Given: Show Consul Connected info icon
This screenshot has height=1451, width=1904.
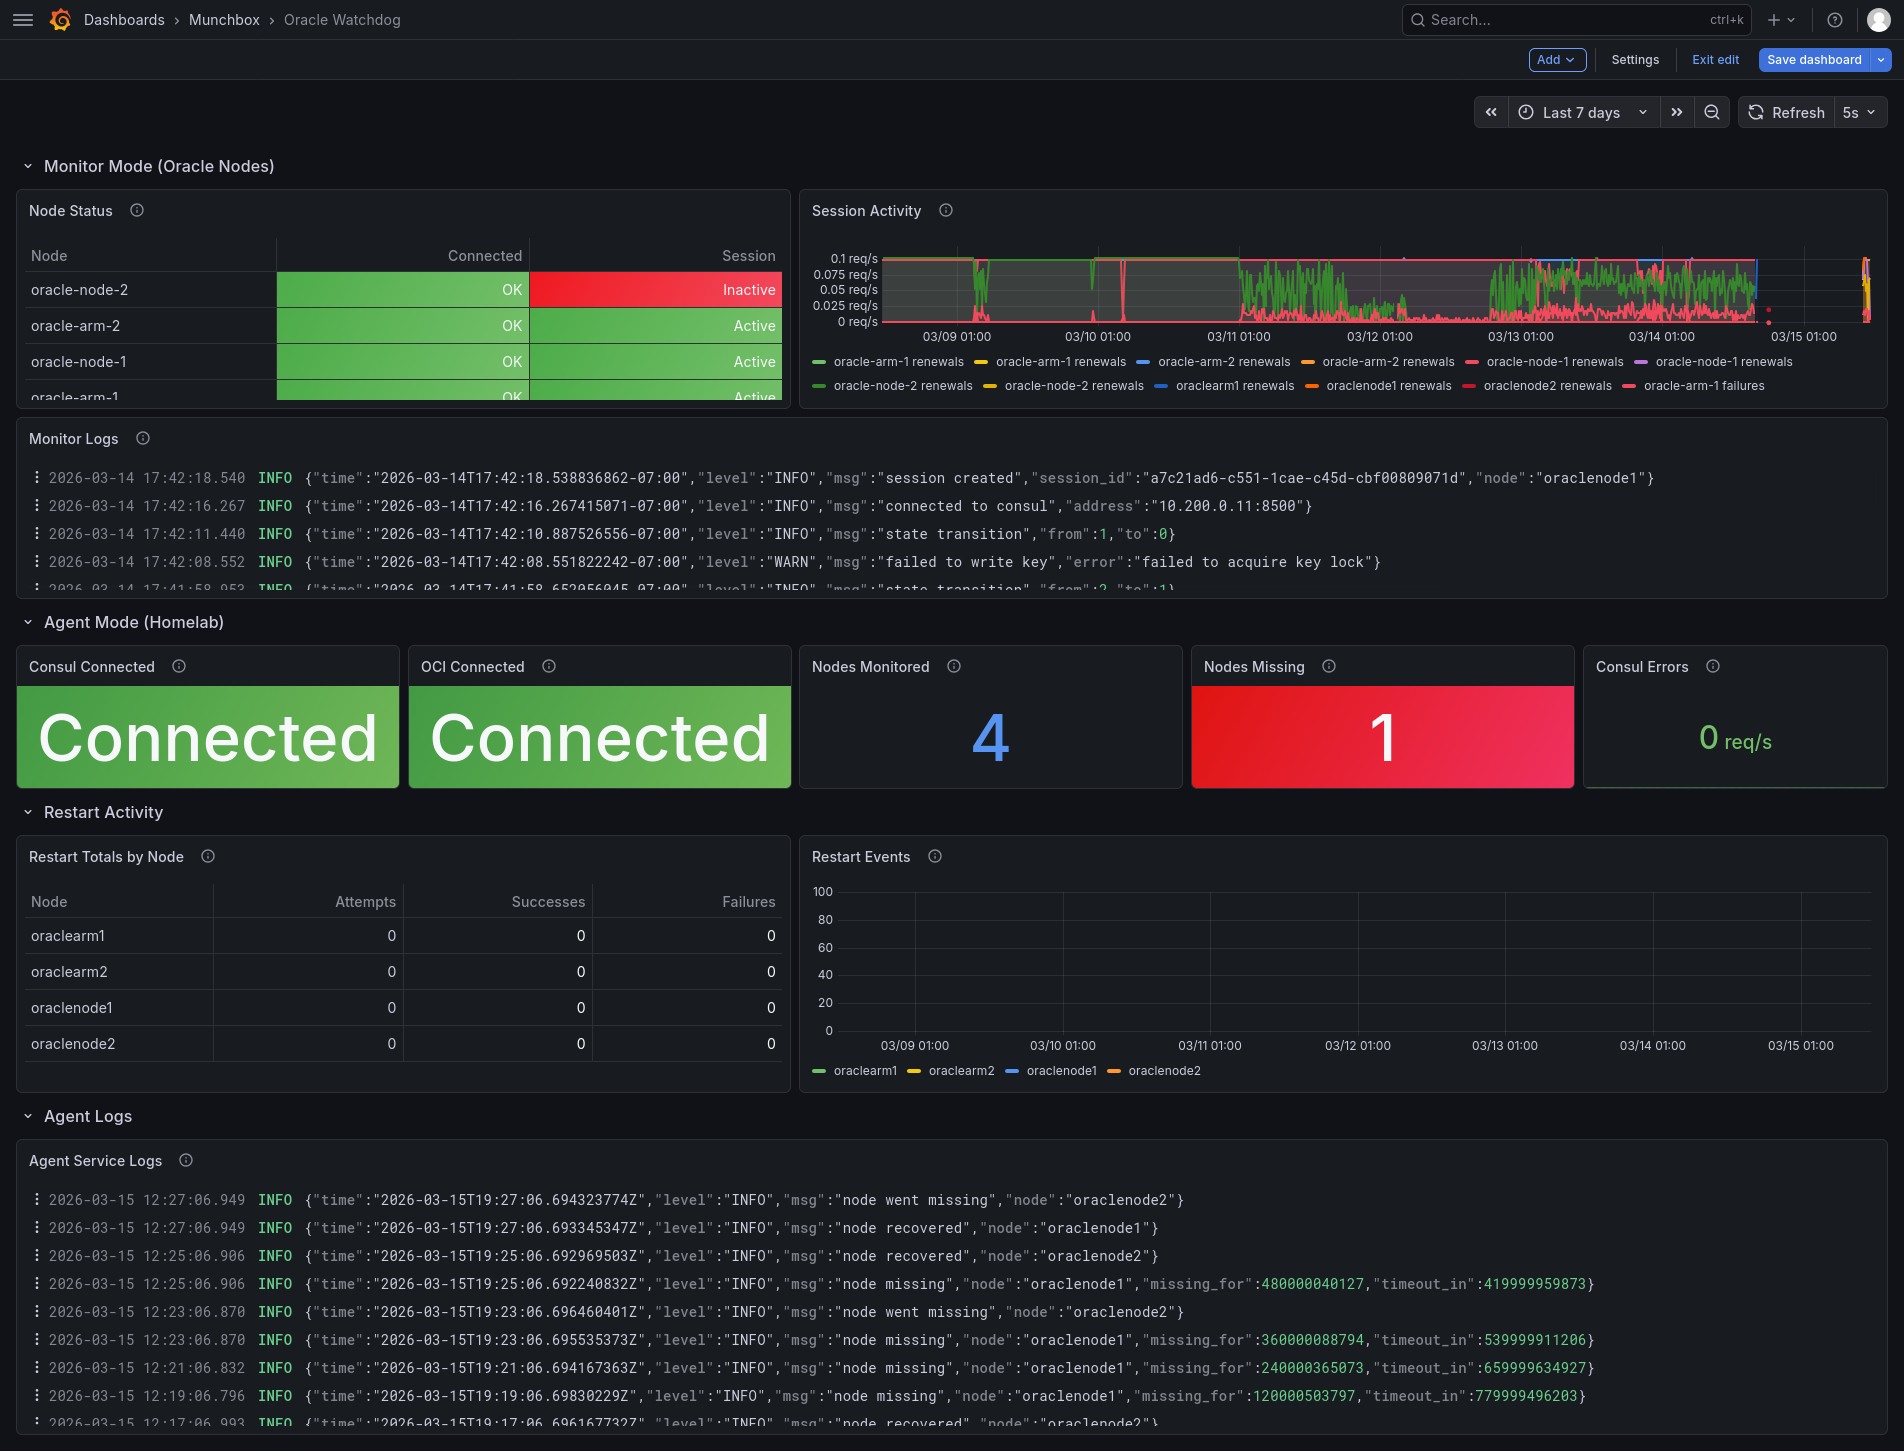Looking at the screenshot, I should pos(179,667).
